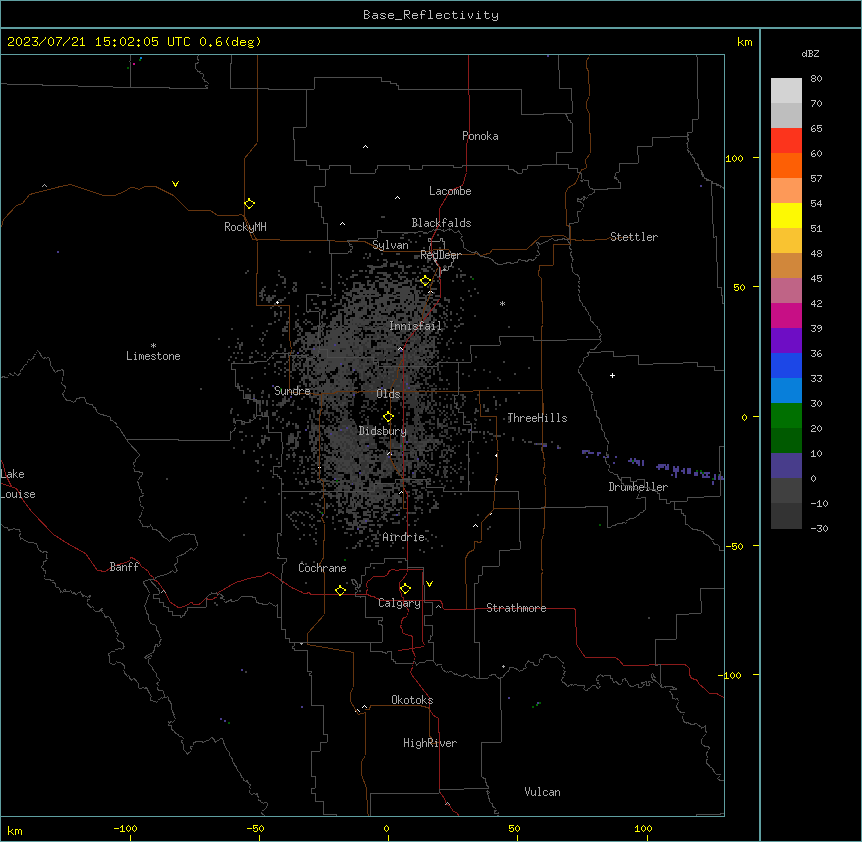Viewport: 862px width, 842px height.
Task: Click the asterisk marker east of Innisfail
Action: 502,303
